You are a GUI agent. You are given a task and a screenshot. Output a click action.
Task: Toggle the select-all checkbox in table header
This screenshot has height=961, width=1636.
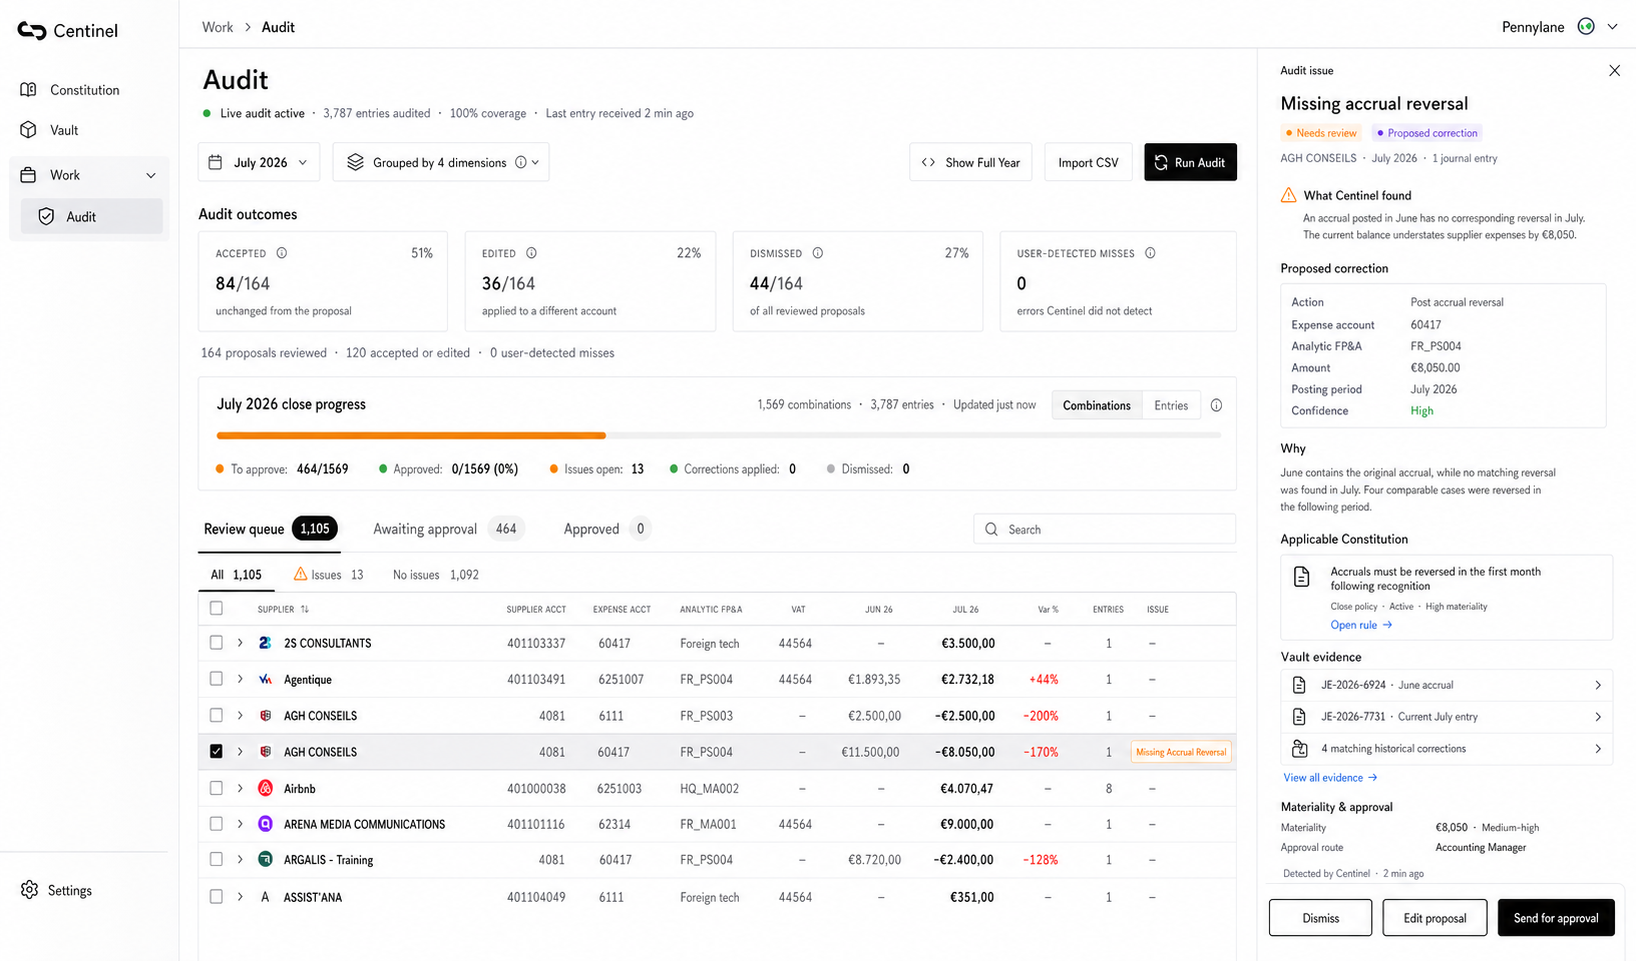[x=216, y=608]
